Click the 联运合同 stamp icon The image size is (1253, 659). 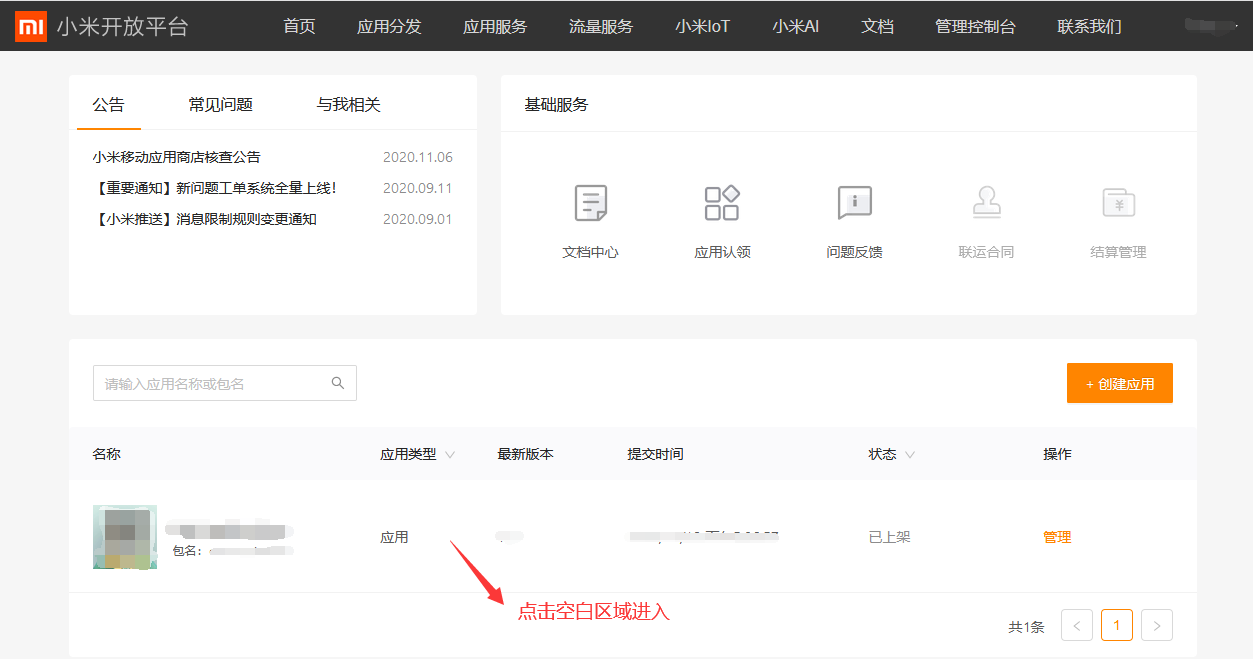(x=986, y=203)
